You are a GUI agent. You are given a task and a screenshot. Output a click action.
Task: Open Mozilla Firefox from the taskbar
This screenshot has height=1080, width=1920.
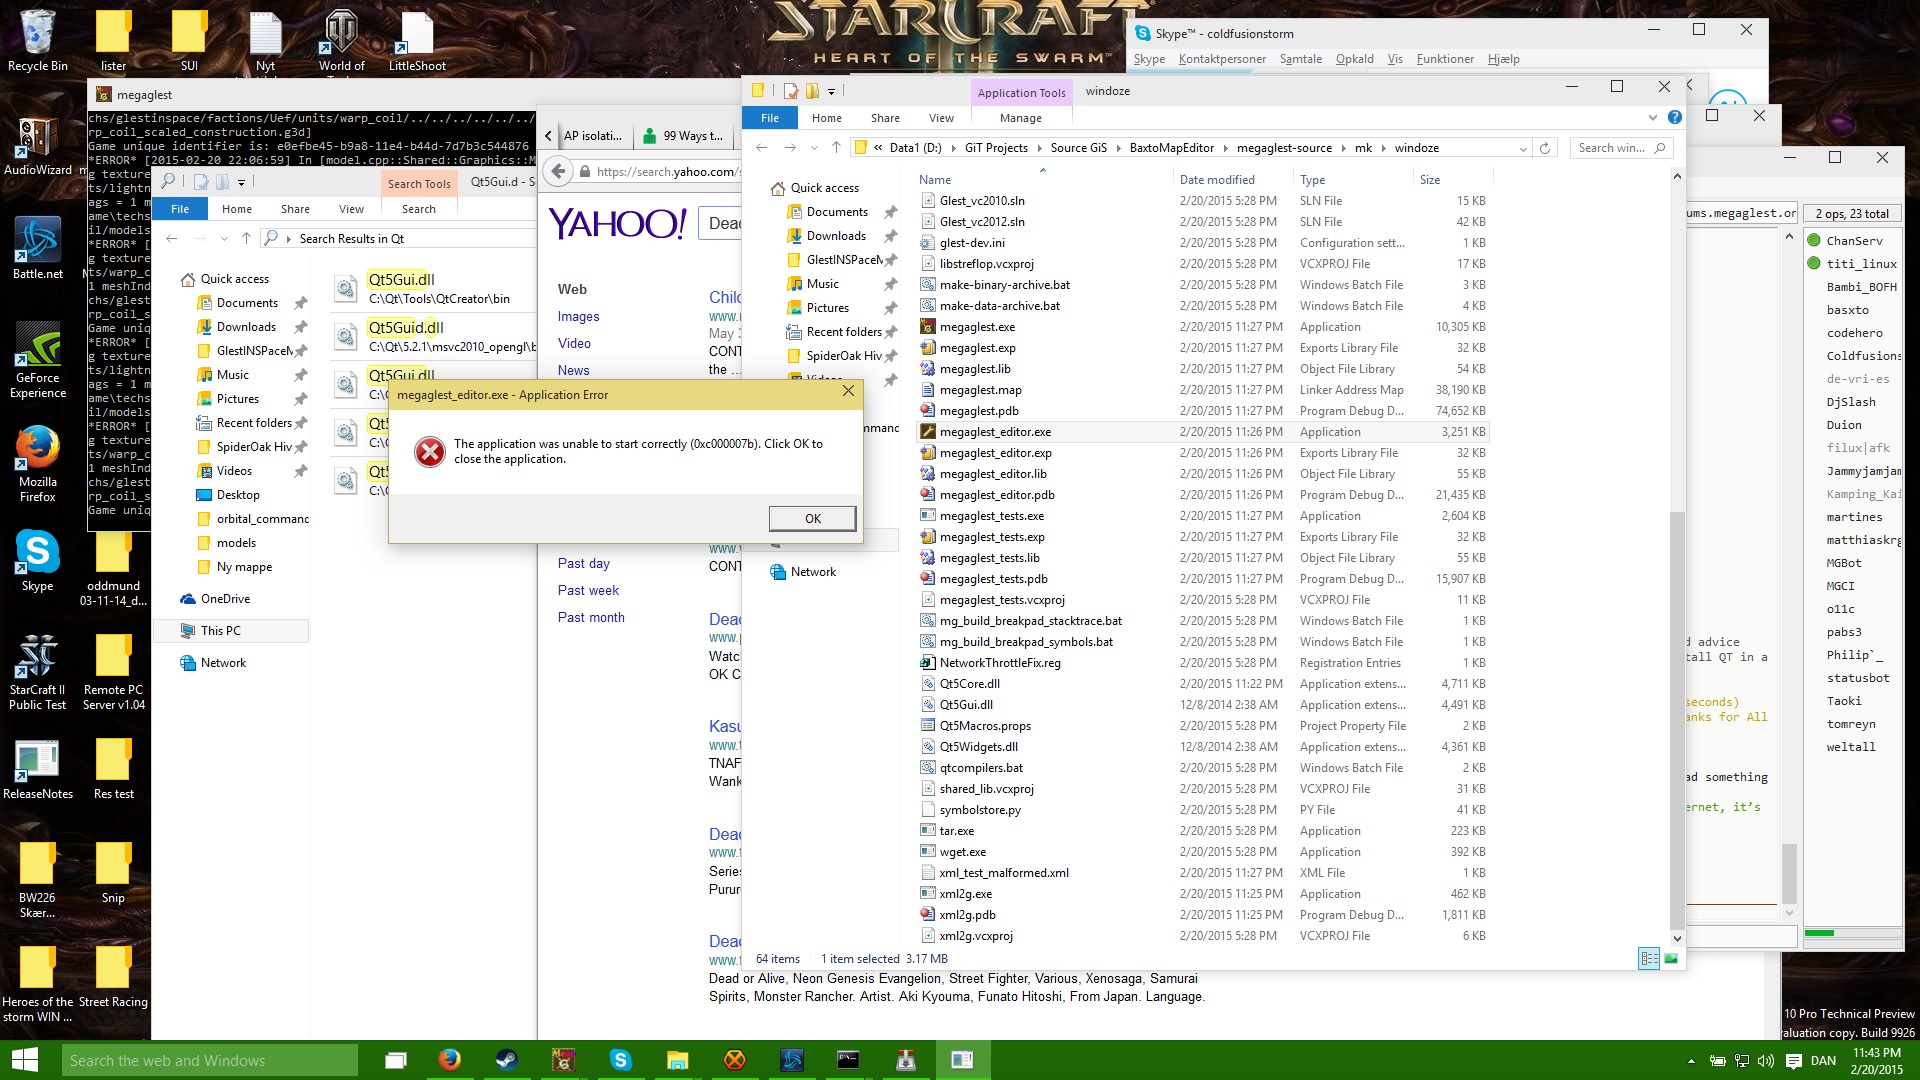point(450,1060)
